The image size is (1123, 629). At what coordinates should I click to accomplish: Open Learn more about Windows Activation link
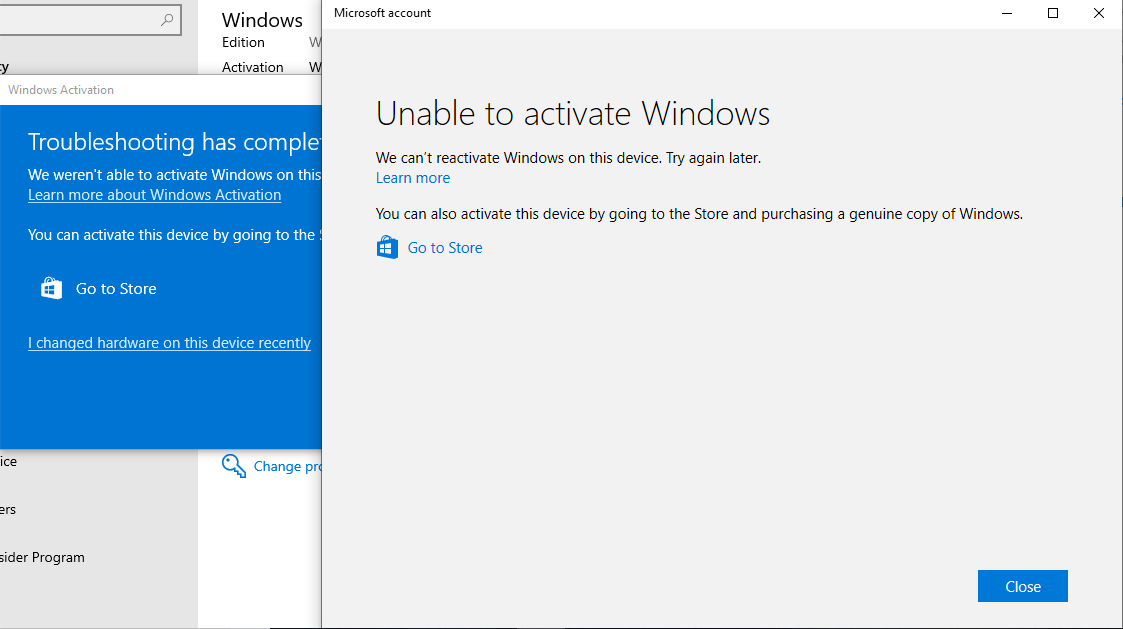tap(155, 195)
